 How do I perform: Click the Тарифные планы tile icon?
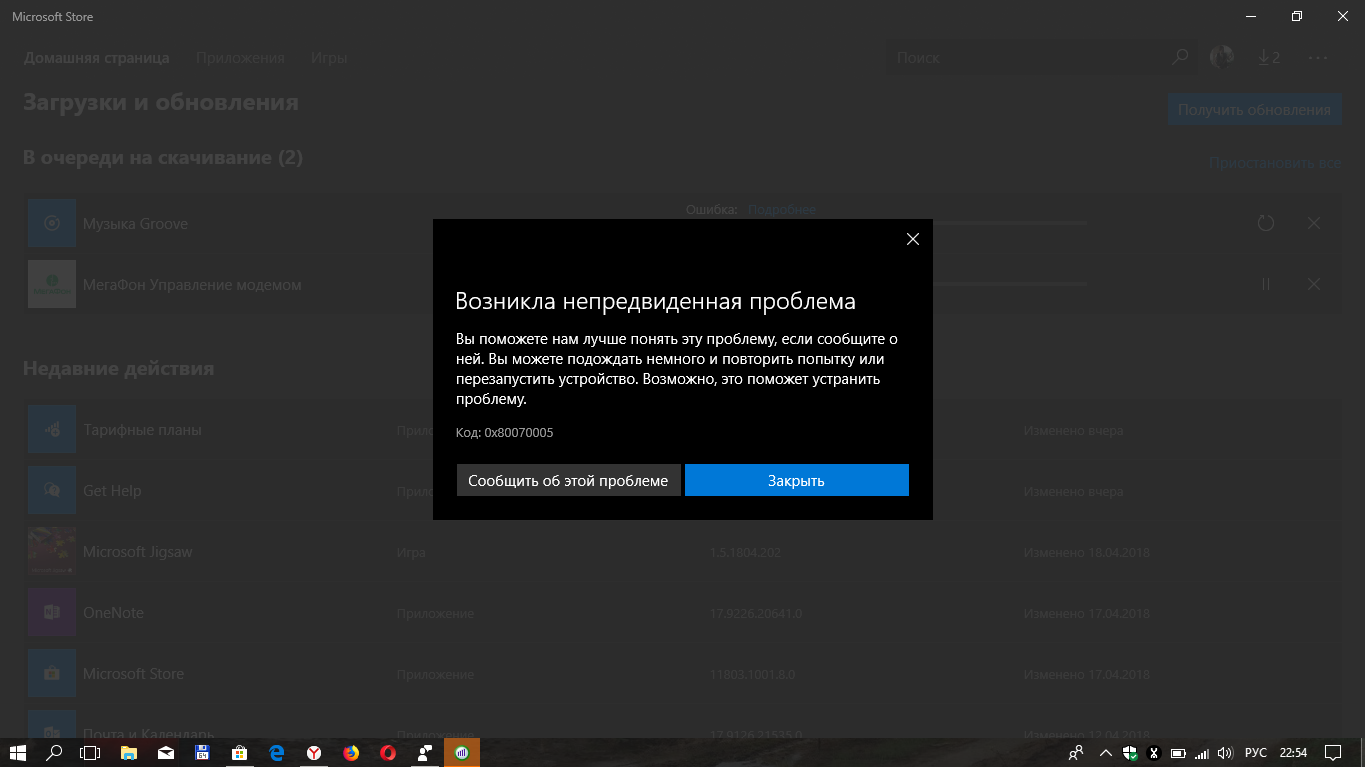tap(52, 430)
